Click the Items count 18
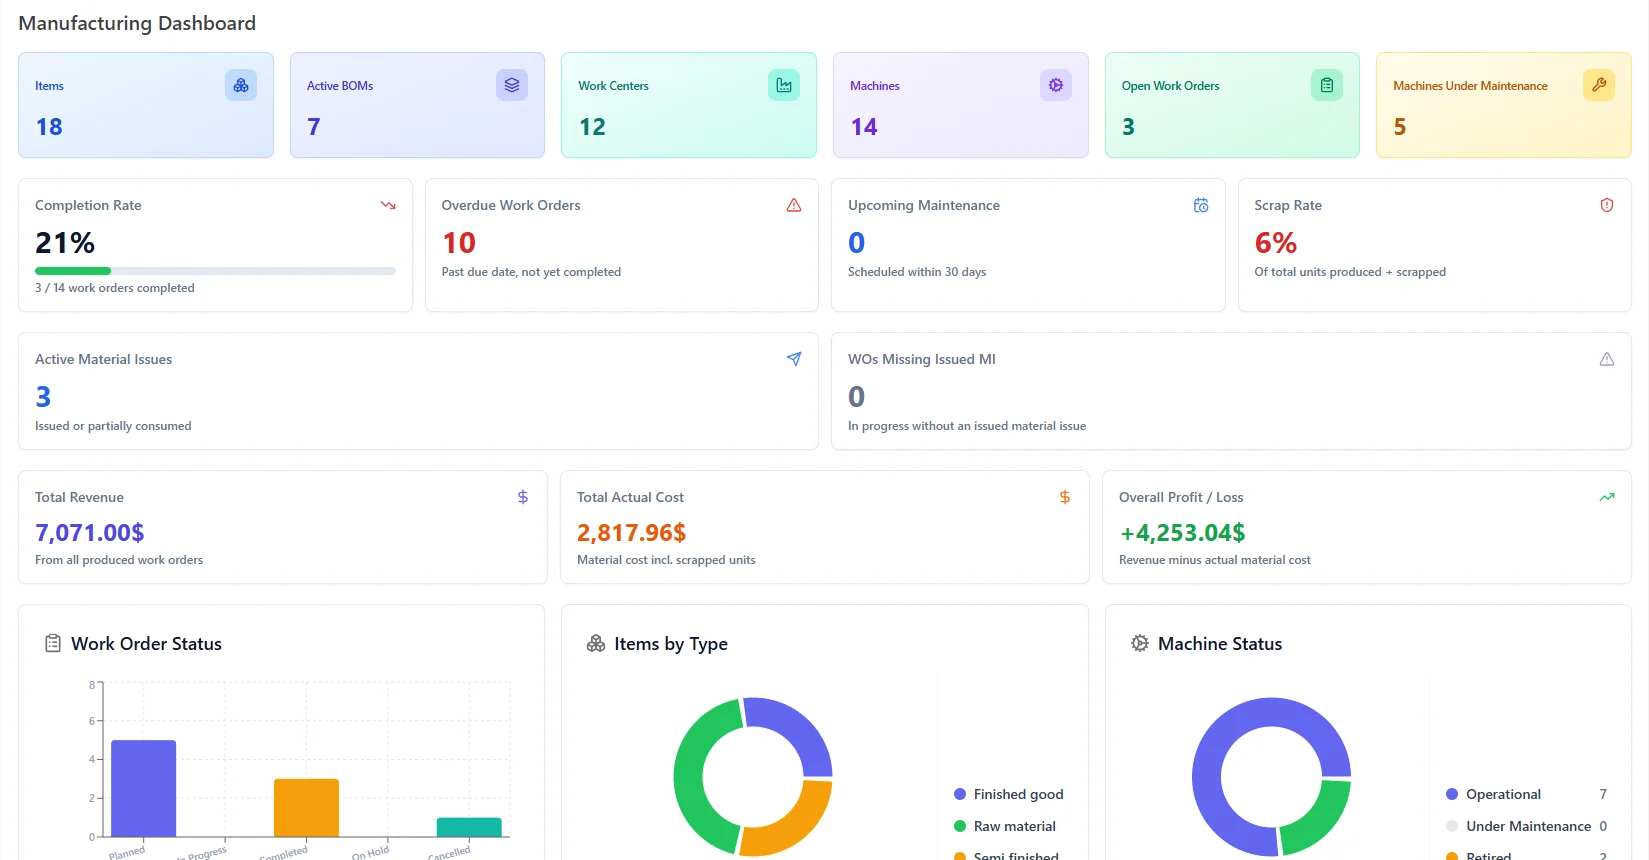The height and width of the screenshot is (860, 1649). point(49,127)
